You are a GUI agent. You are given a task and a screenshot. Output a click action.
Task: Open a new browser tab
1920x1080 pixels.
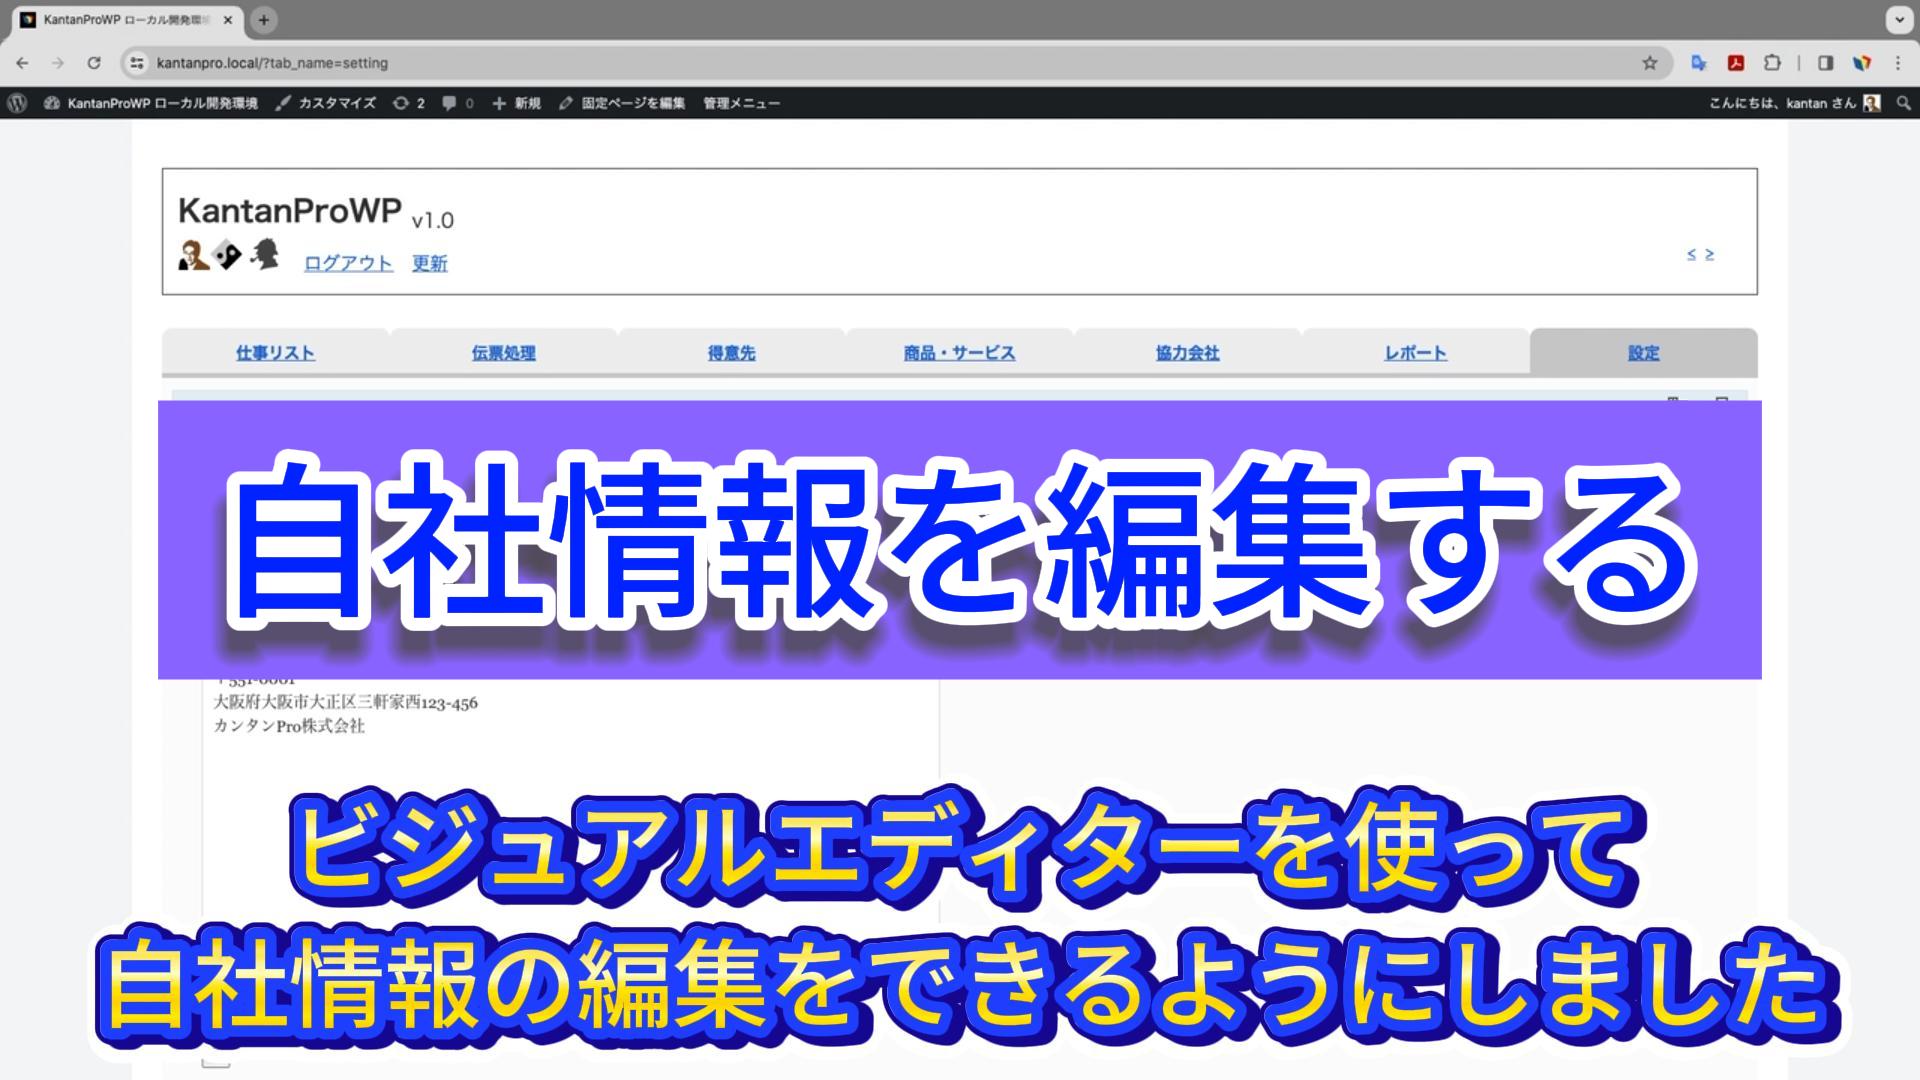[264, 20]
